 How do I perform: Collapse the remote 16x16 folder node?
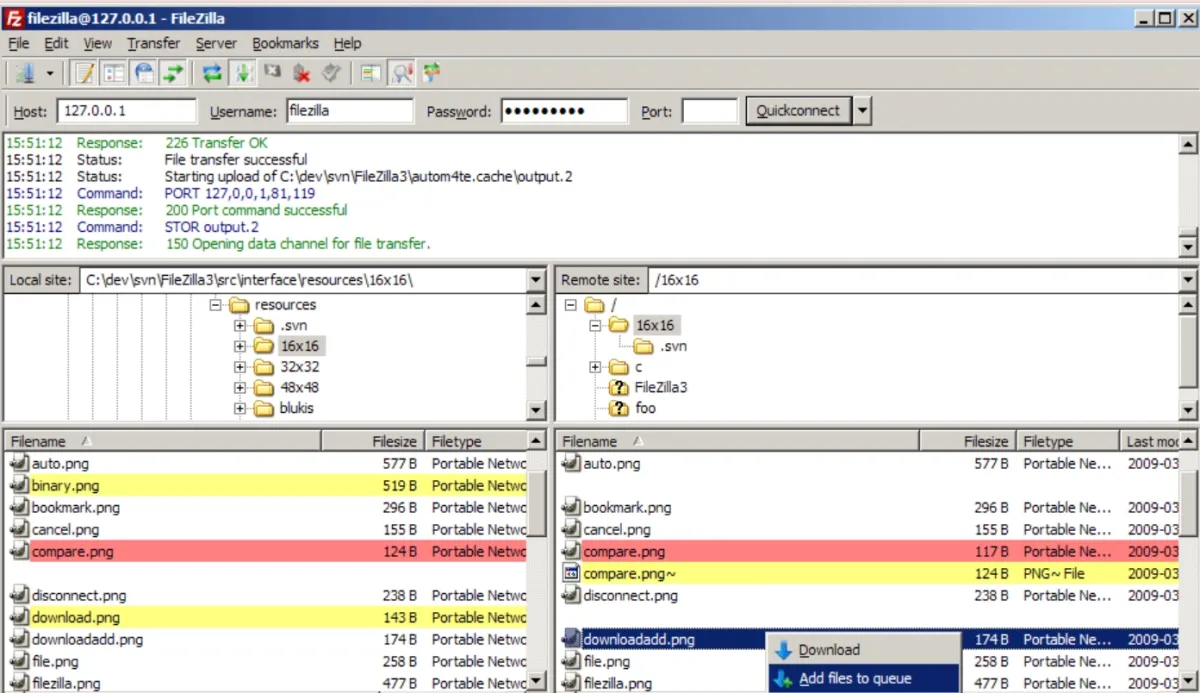pos(594,325)
